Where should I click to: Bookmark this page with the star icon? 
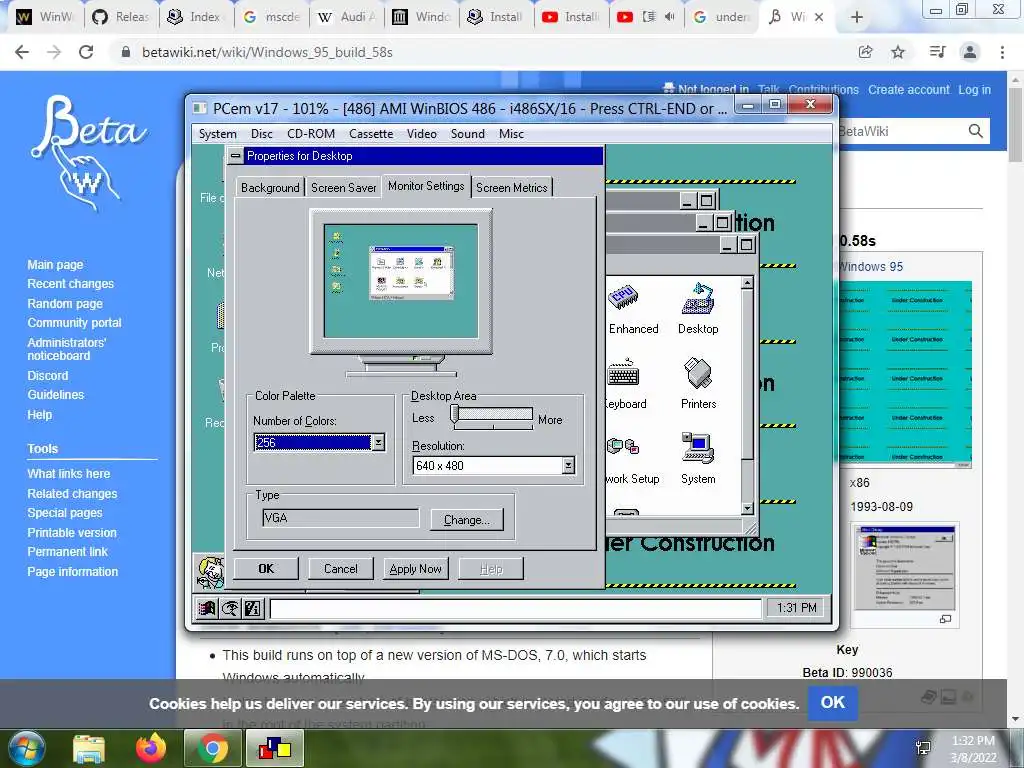(898, 52)
